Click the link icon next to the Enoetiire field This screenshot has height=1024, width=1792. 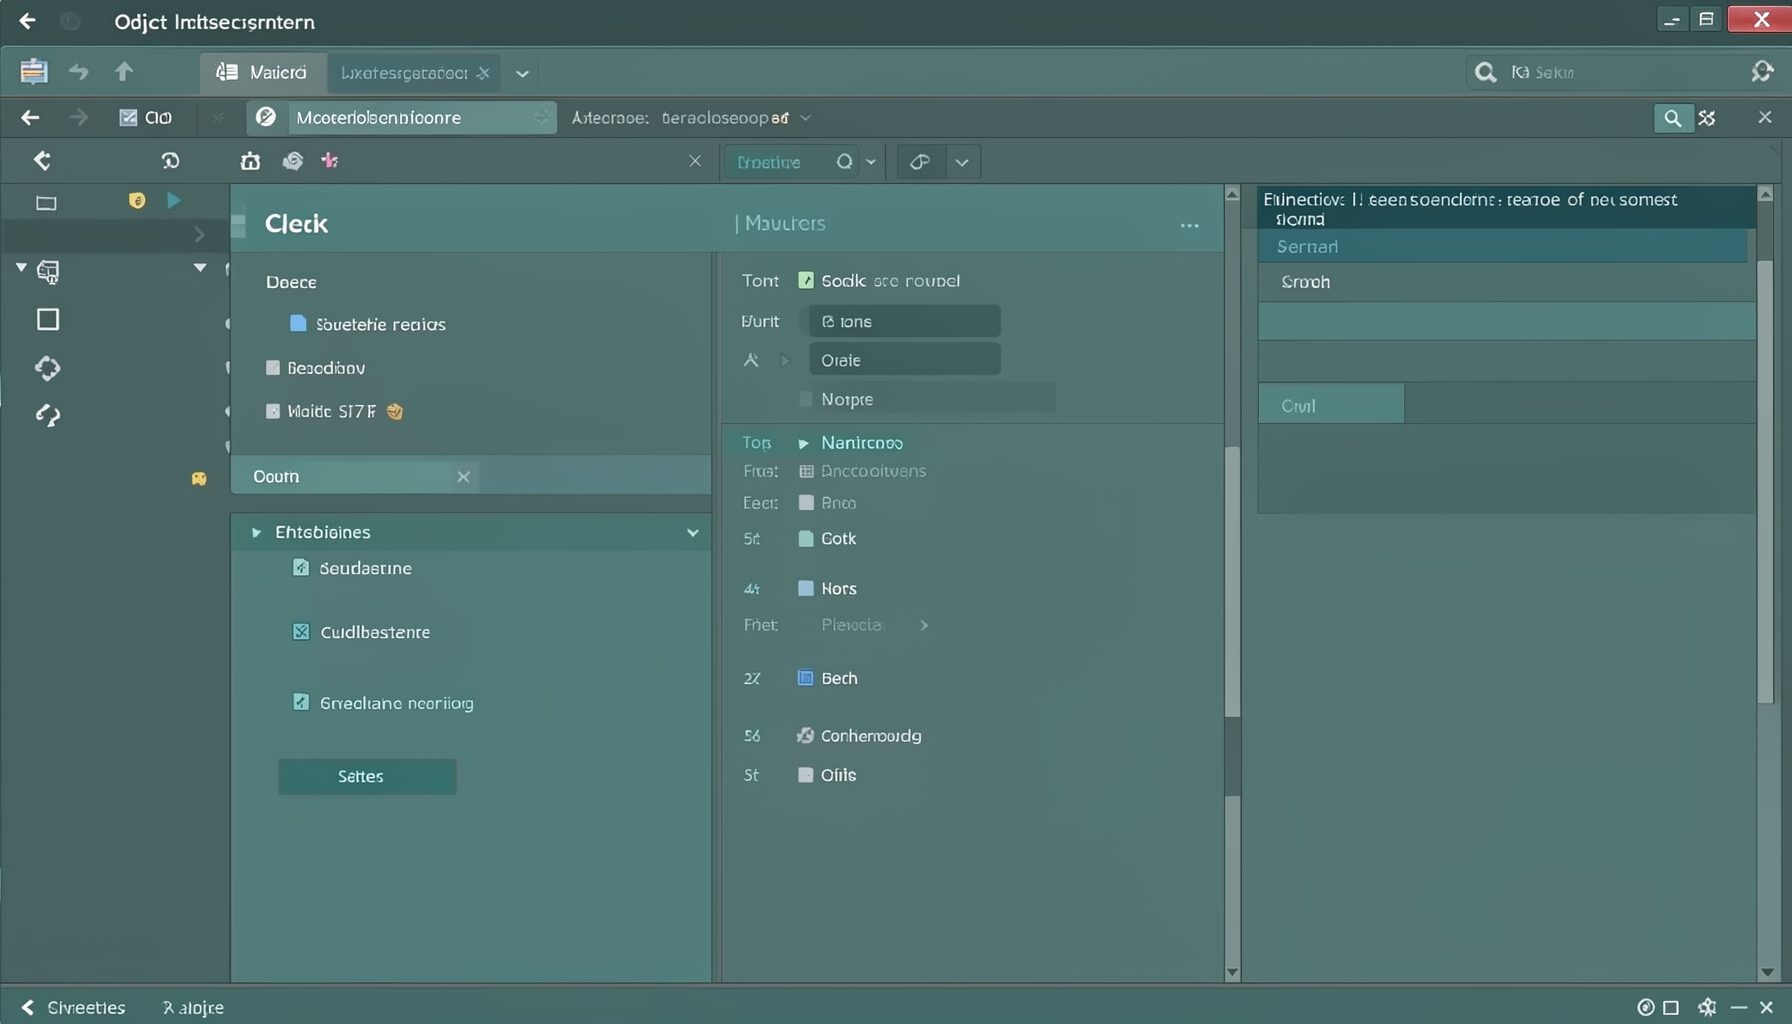[x=920, y=161]
